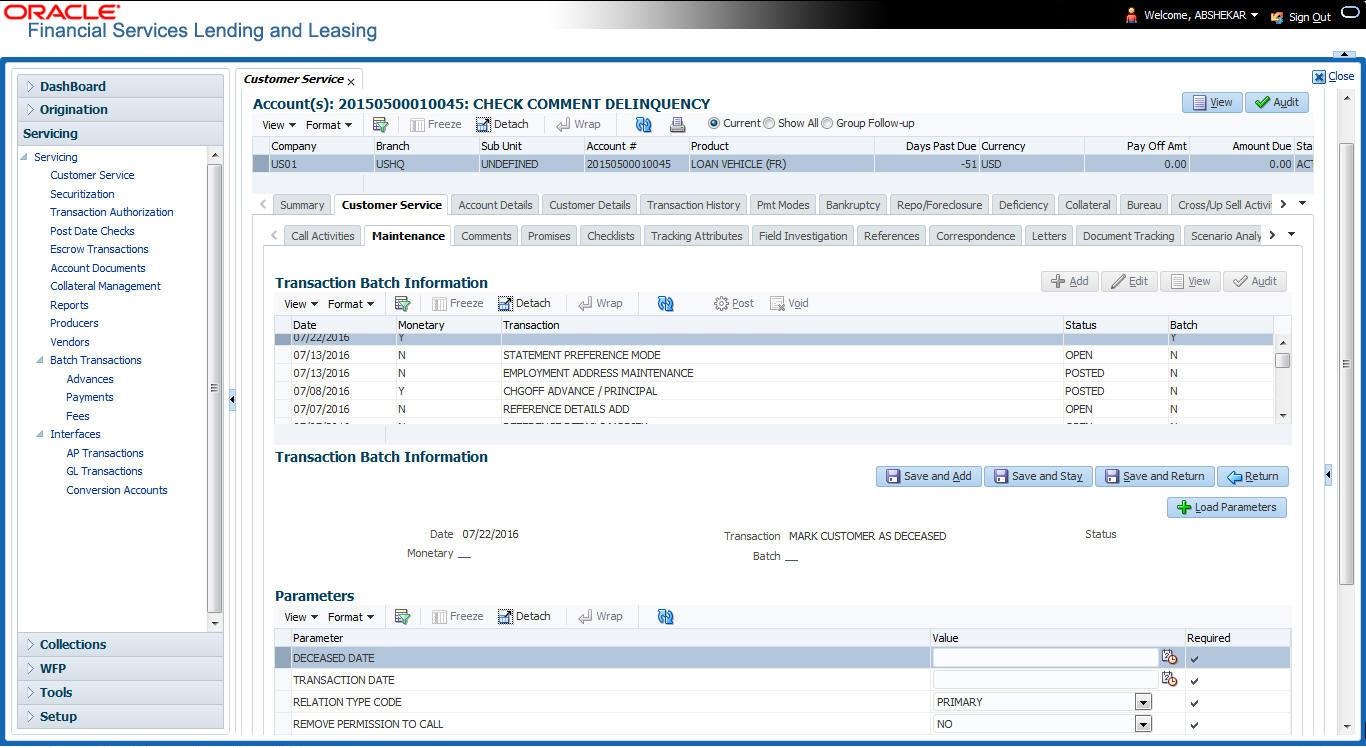1366x748 pixels.
Task: Open calendar picker for Deceased Date
Action: [1169, 658]
